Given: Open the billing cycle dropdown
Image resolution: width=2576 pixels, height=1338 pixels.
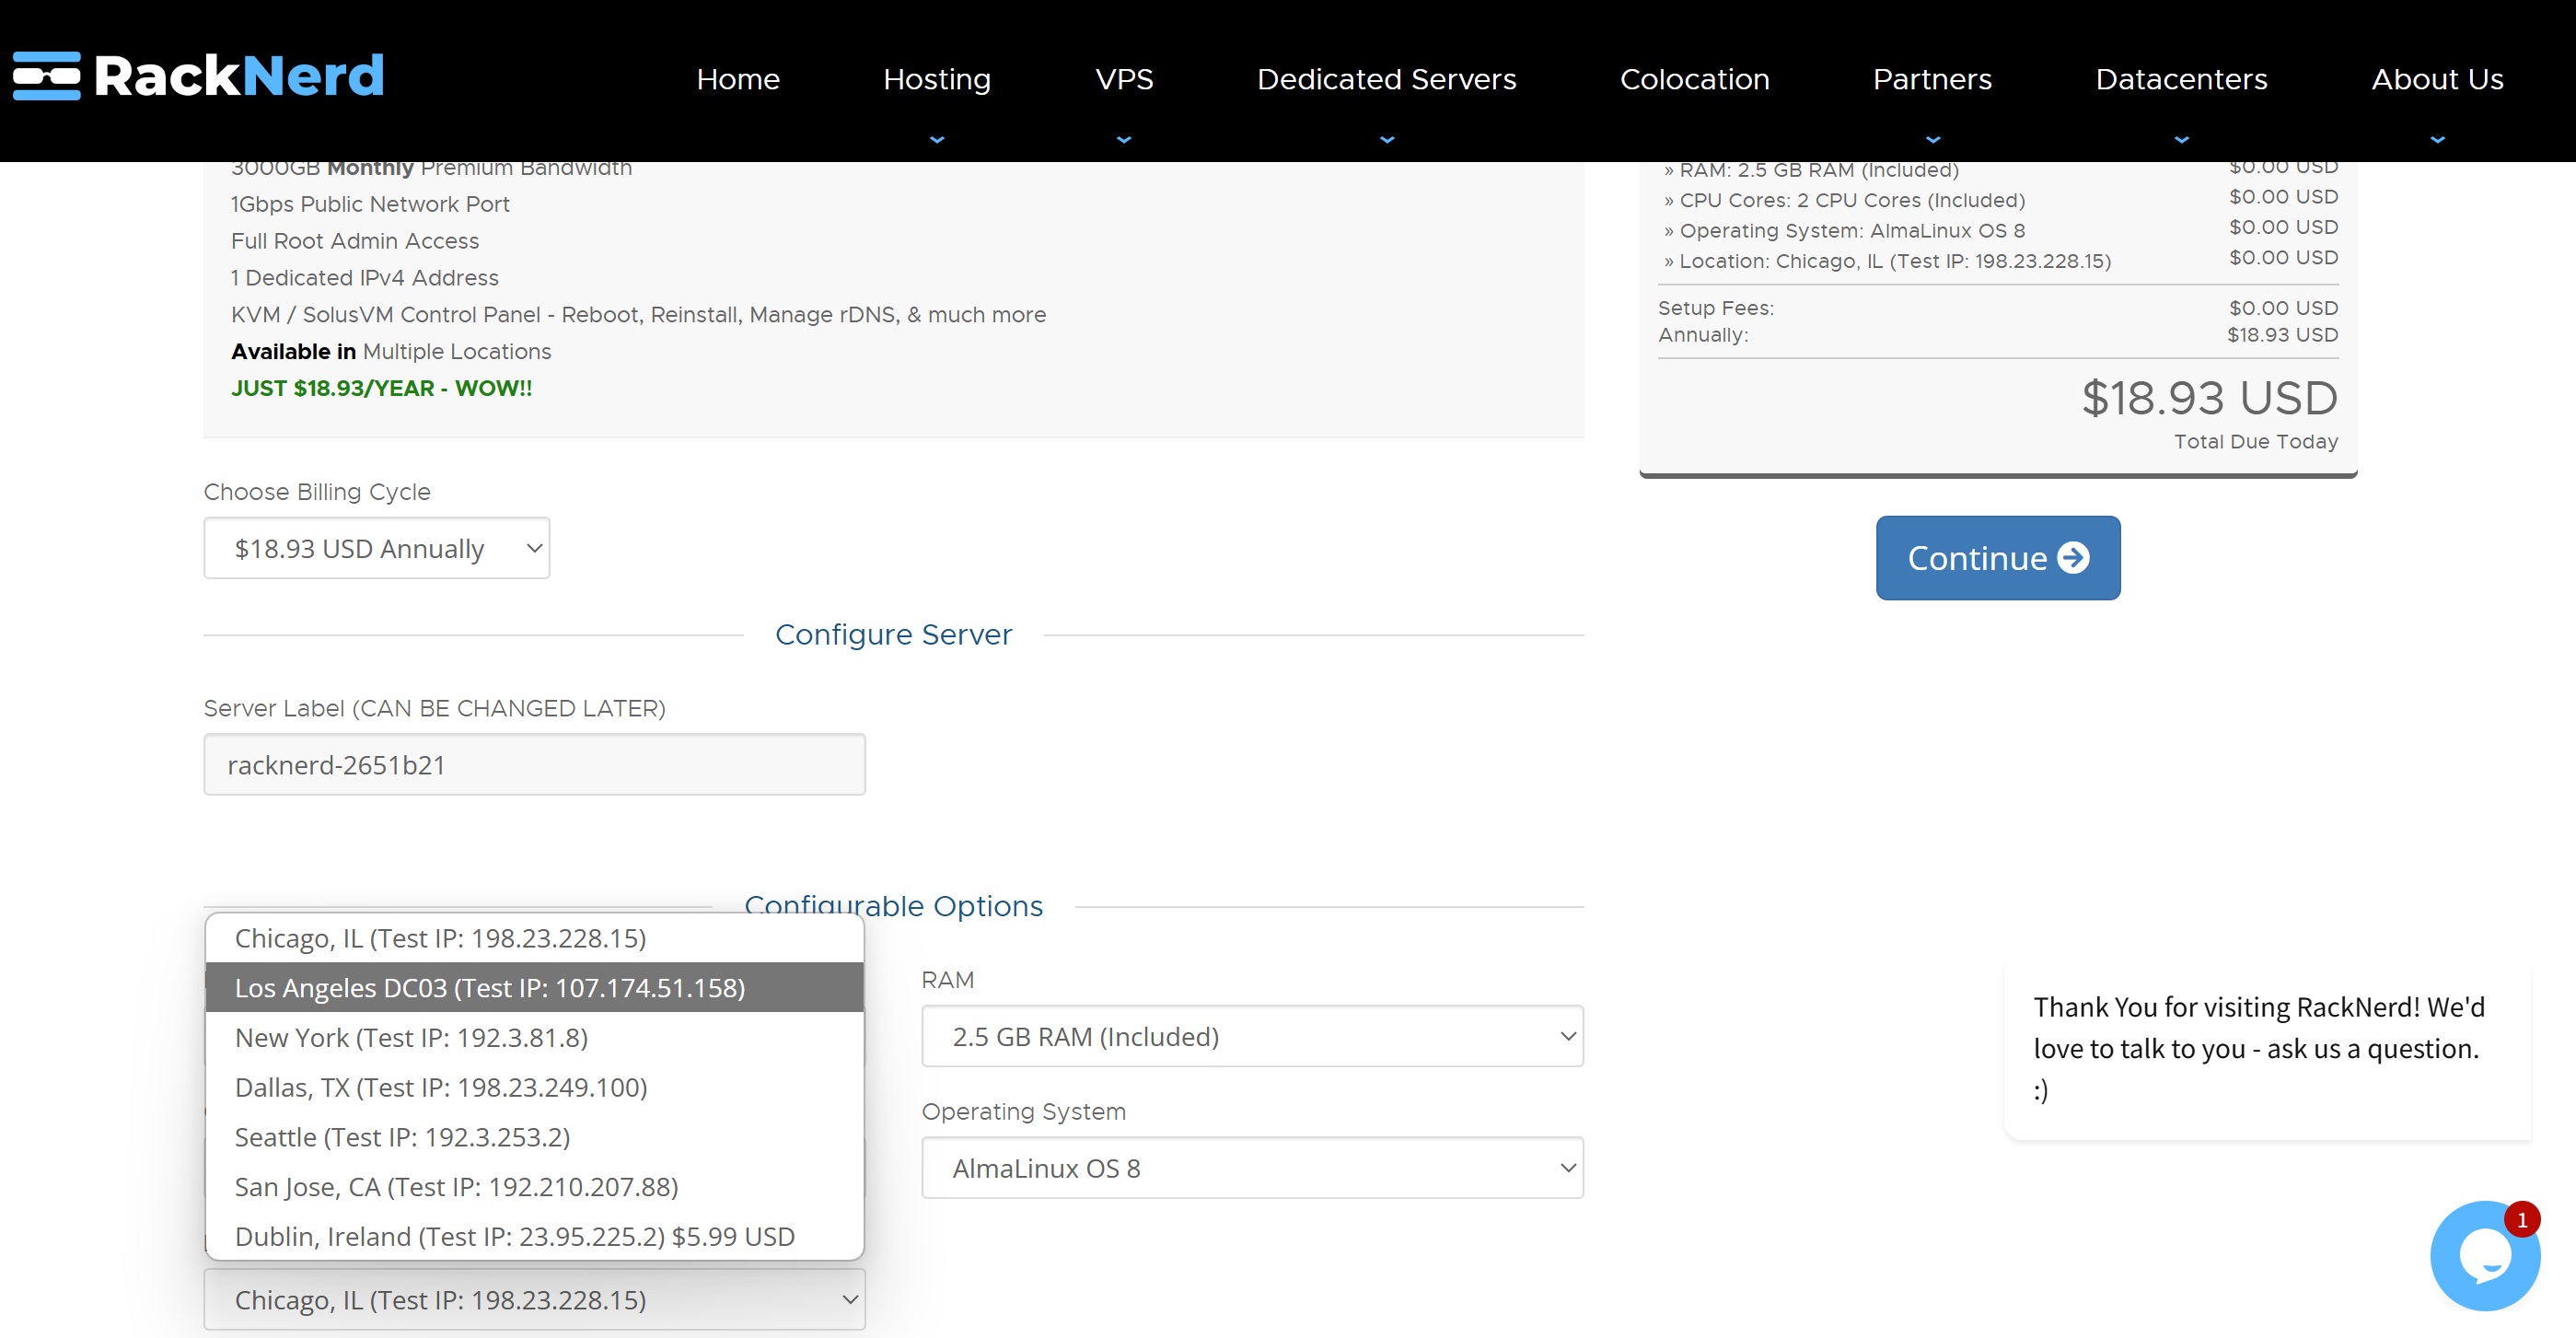Looking at the screenshot, I should pos(377,548).
